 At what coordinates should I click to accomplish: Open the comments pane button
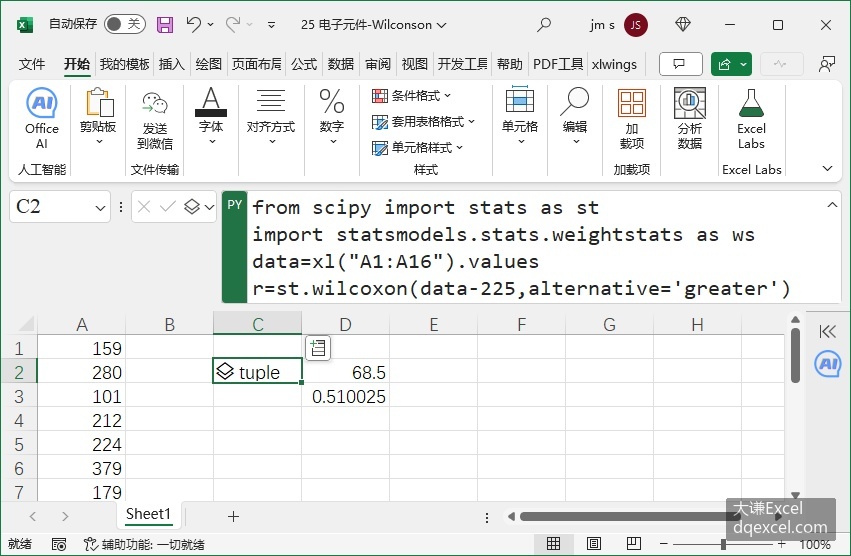click(x=681, y=64)
